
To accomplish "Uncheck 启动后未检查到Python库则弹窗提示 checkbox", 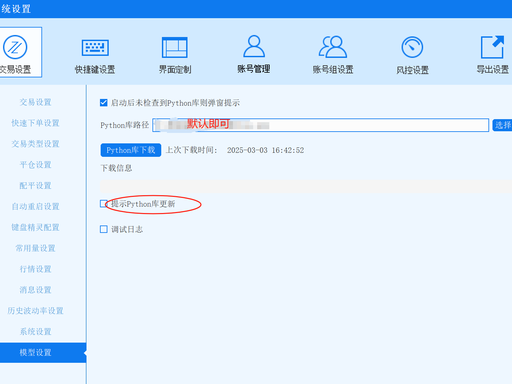I will click(104, 102).
